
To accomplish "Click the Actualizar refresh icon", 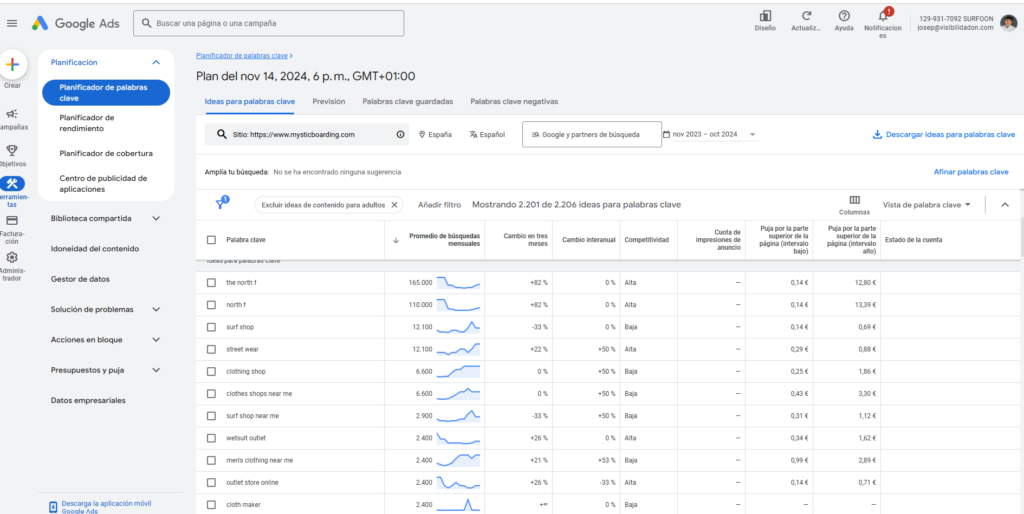I will (x=805, y=16).
